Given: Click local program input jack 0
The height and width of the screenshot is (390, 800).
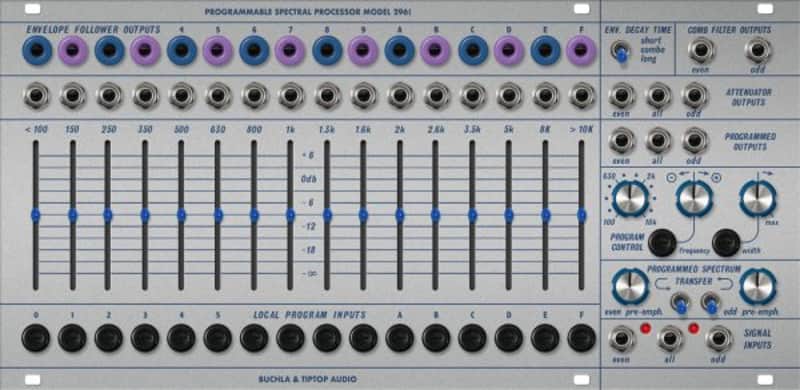Looking at the screenshot, I should coord(36,338).
